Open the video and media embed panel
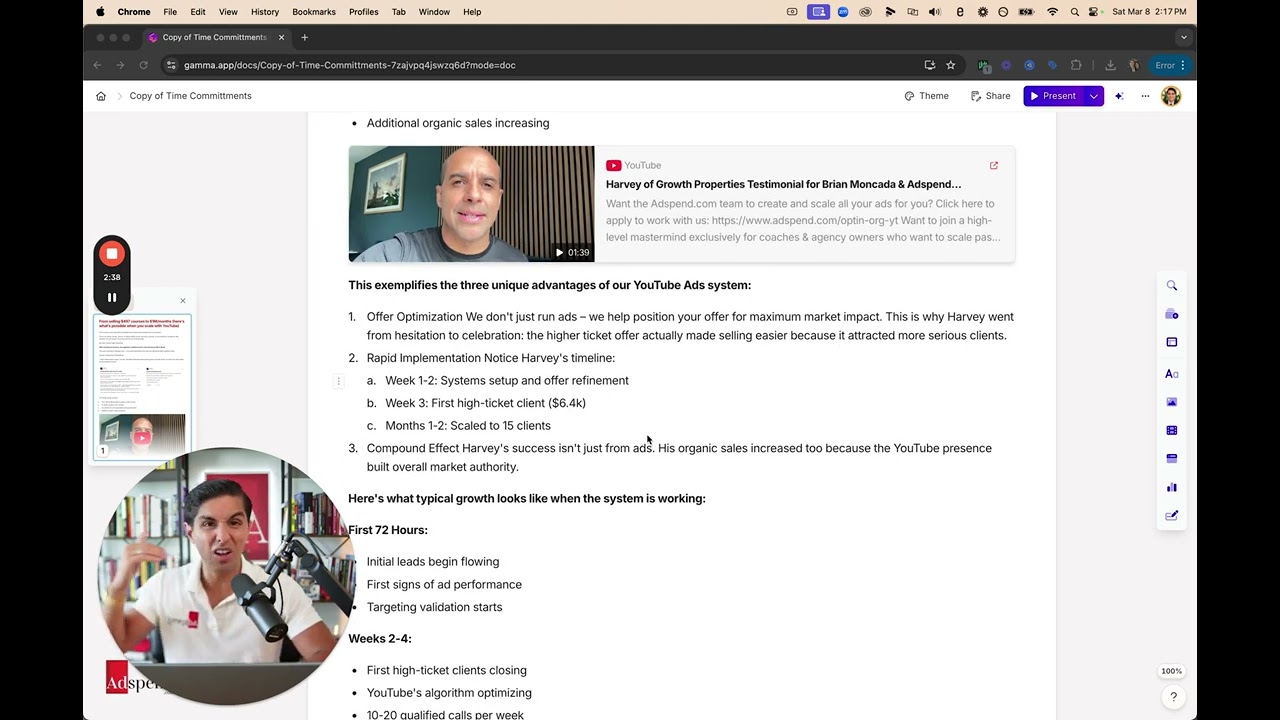The width and height of the screenshot is (1280, 720). [1172, 430]
